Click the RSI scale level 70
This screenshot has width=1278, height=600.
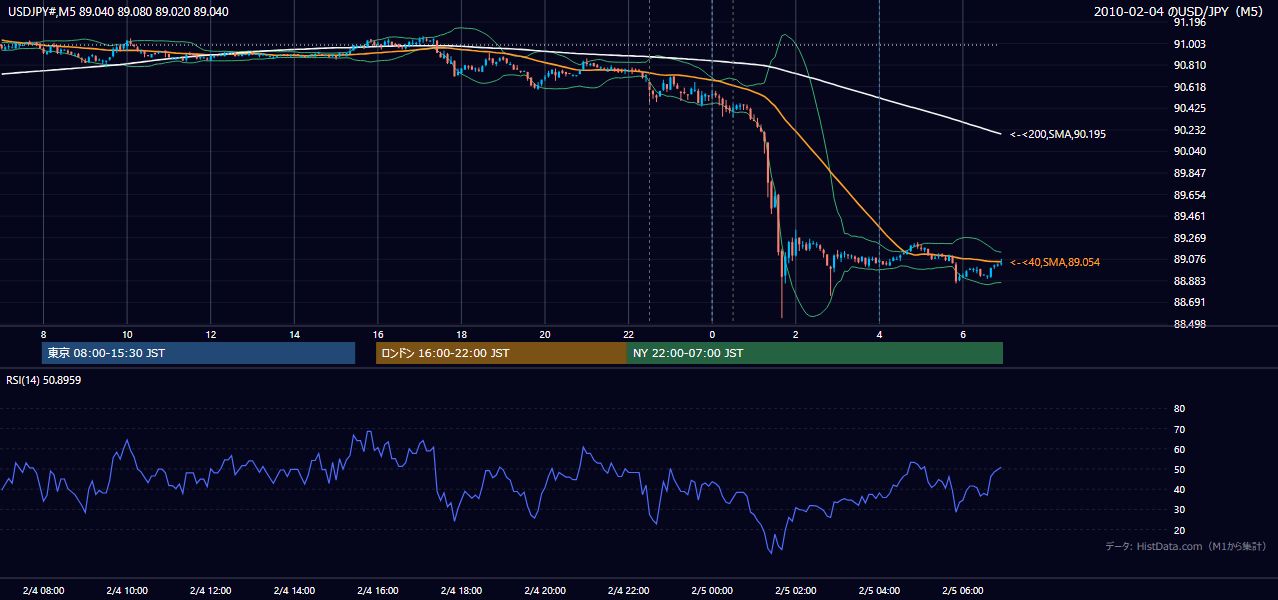pos(1179,429)
